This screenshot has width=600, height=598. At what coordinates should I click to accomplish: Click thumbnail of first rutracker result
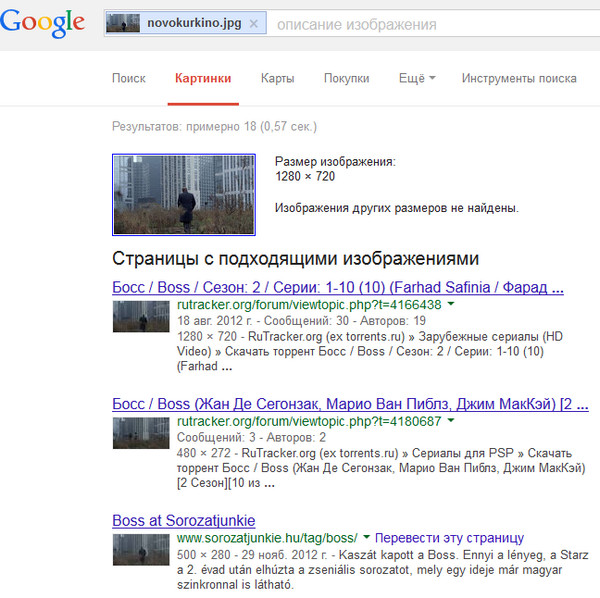tap(141, 317)
